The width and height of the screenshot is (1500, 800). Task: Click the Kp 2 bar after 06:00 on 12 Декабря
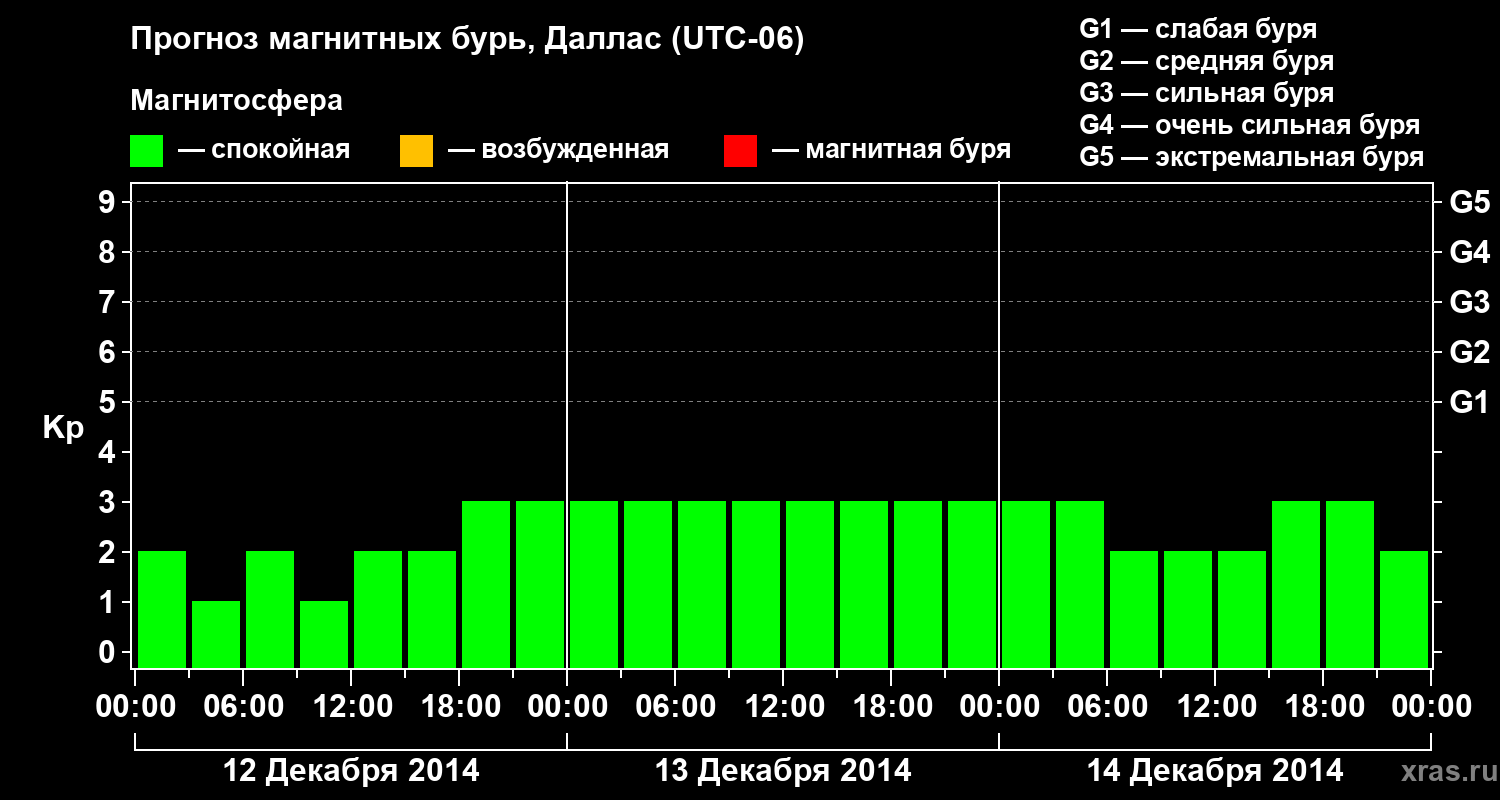(270, 609)
